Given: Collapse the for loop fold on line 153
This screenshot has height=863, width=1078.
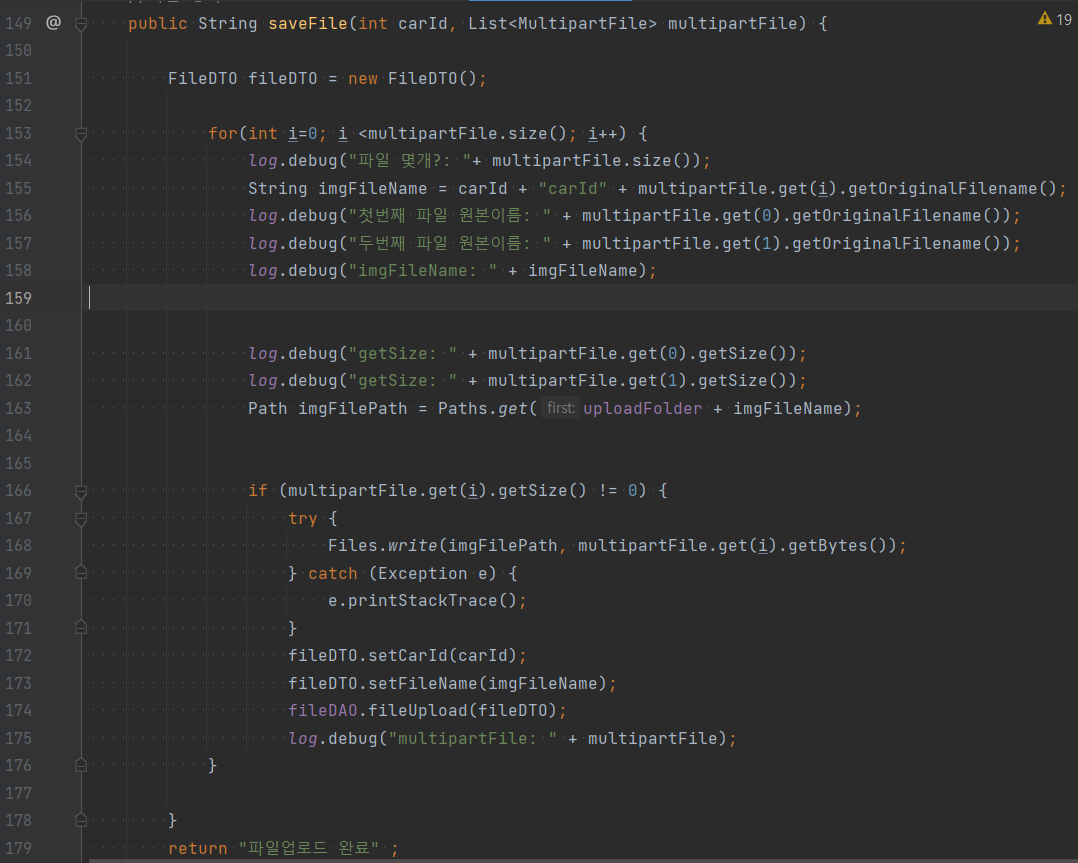Looking at the screenshot, I should click(81, 134).
